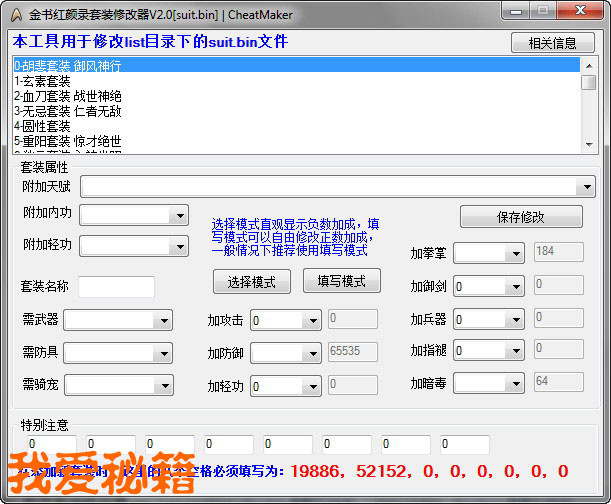Click the scroll-down arrow of the suit list

589,145
